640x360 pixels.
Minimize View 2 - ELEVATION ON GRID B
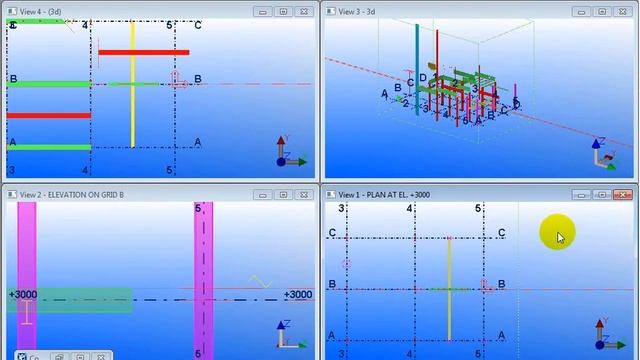click(x=262, y=195)
